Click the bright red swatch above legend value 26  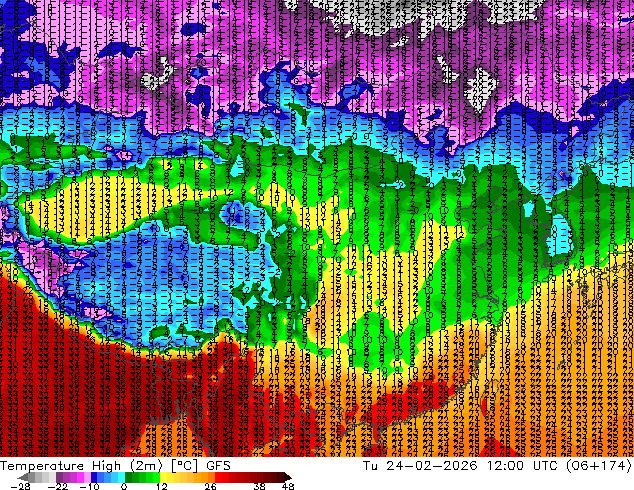[x=218, y=477]
